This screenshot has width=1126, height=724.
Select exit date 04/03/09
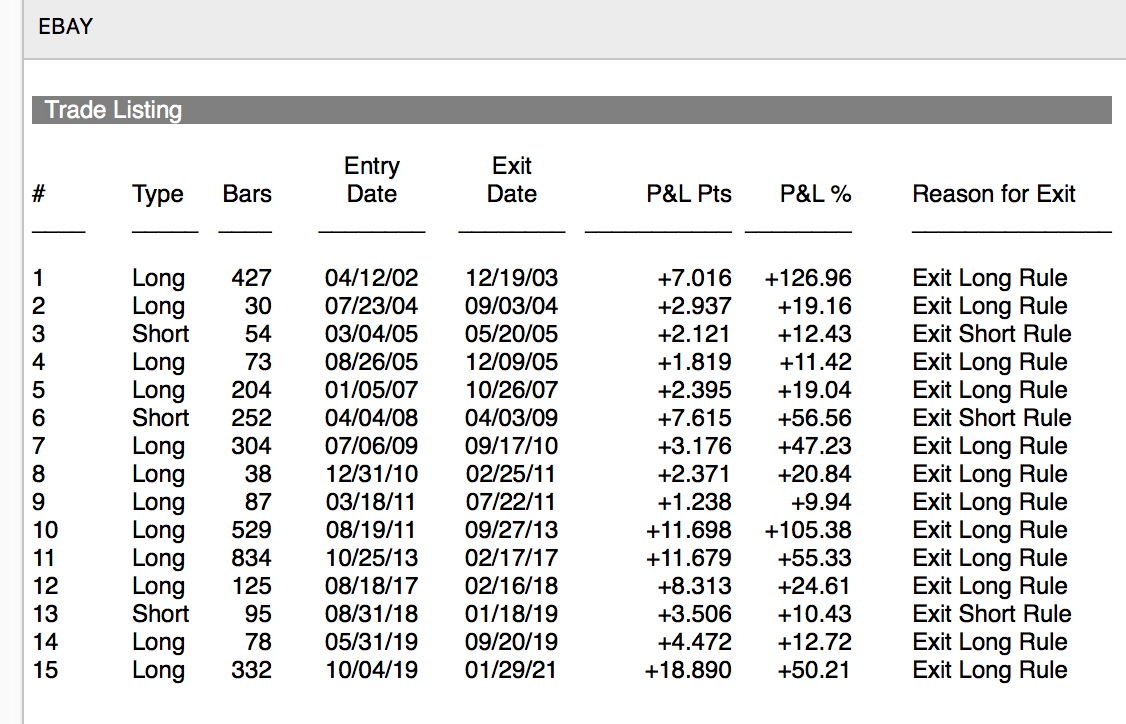click(511, 418)
